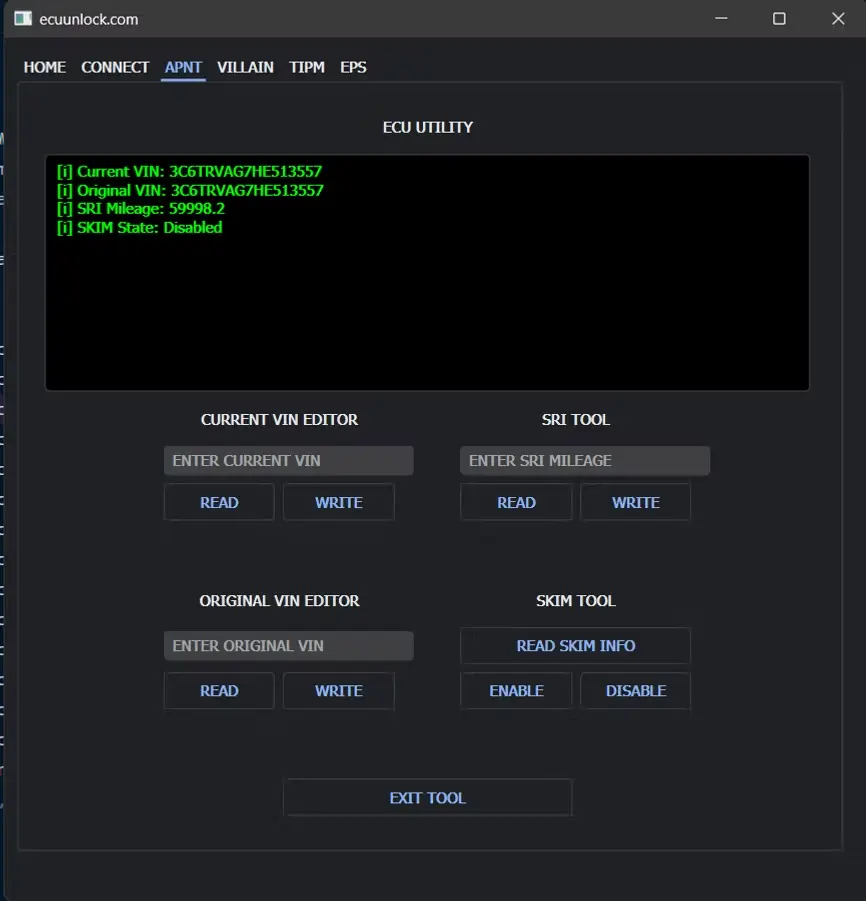Click the EXIT TOOL button
866x901 pixels.
tap(427, 798)
